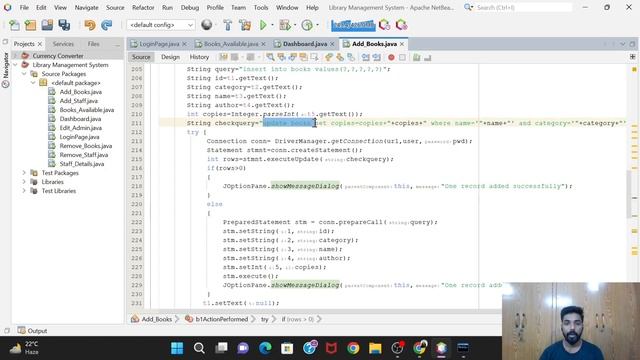Collapse the Library Management System project
Image resolution: width=640 pixels, height=360 pixels.
click(x=16, y=64)
